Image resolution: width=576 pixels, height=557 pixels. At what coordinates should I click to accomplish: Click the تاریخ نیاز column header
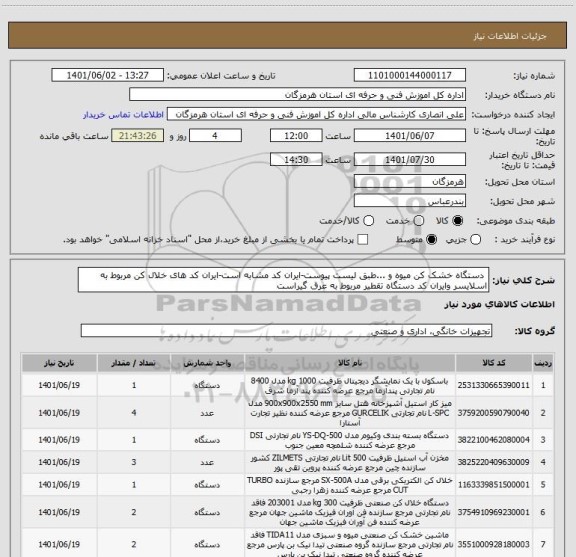pyautogui.click(x=59, y=363)
